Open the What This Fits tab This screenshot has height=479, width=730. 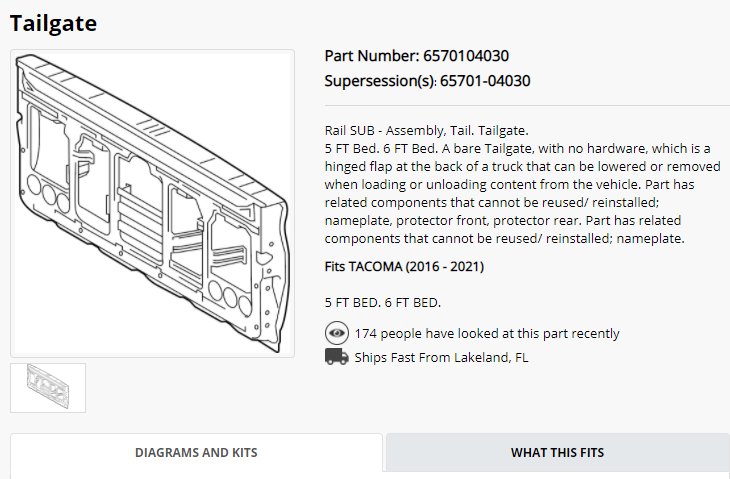click(557, 452)
